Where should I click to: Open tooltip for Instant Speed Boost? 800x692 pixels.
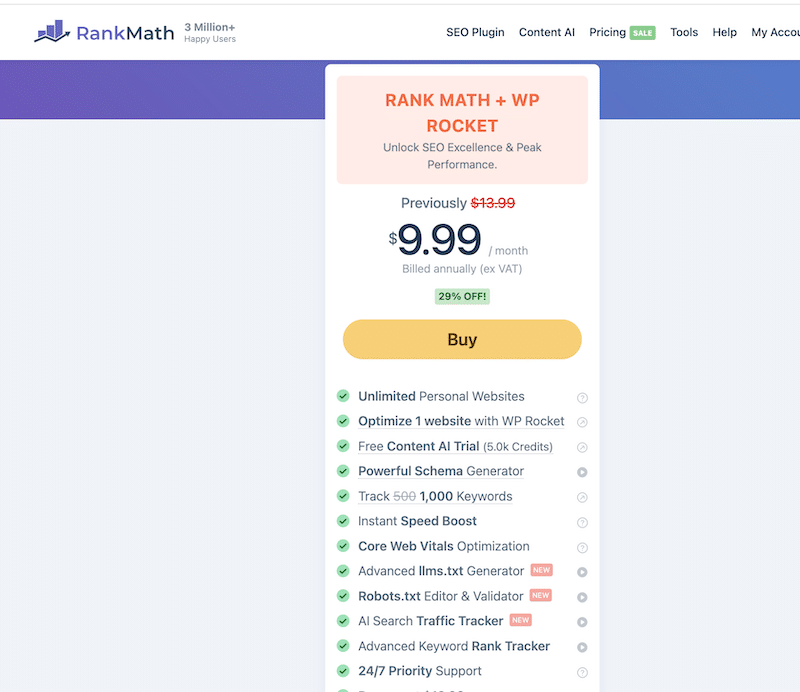coord(582,521)
